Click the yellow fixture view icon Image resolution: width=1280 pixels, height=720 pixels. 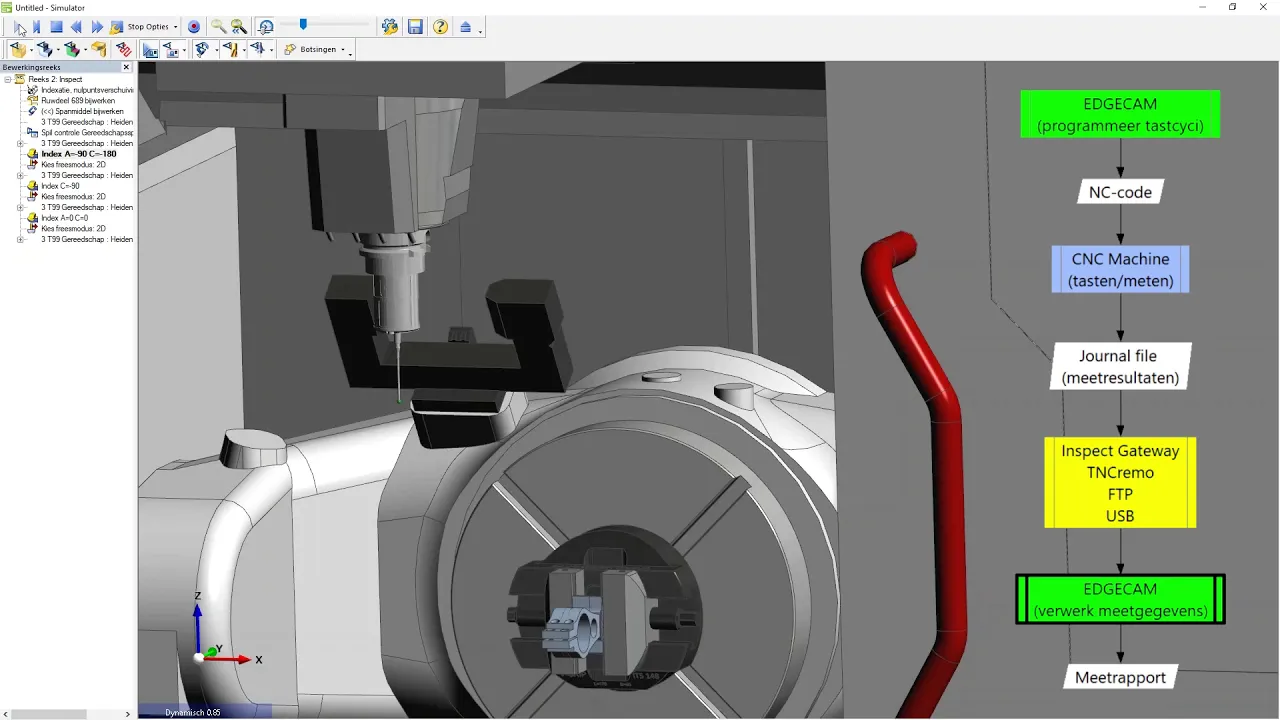98,49
